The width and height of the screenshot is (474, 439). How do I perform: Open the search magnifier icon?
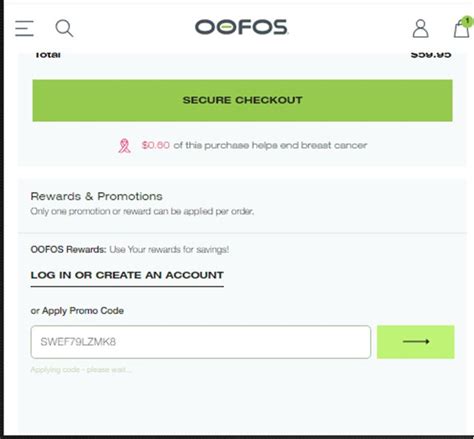[64, 28]
